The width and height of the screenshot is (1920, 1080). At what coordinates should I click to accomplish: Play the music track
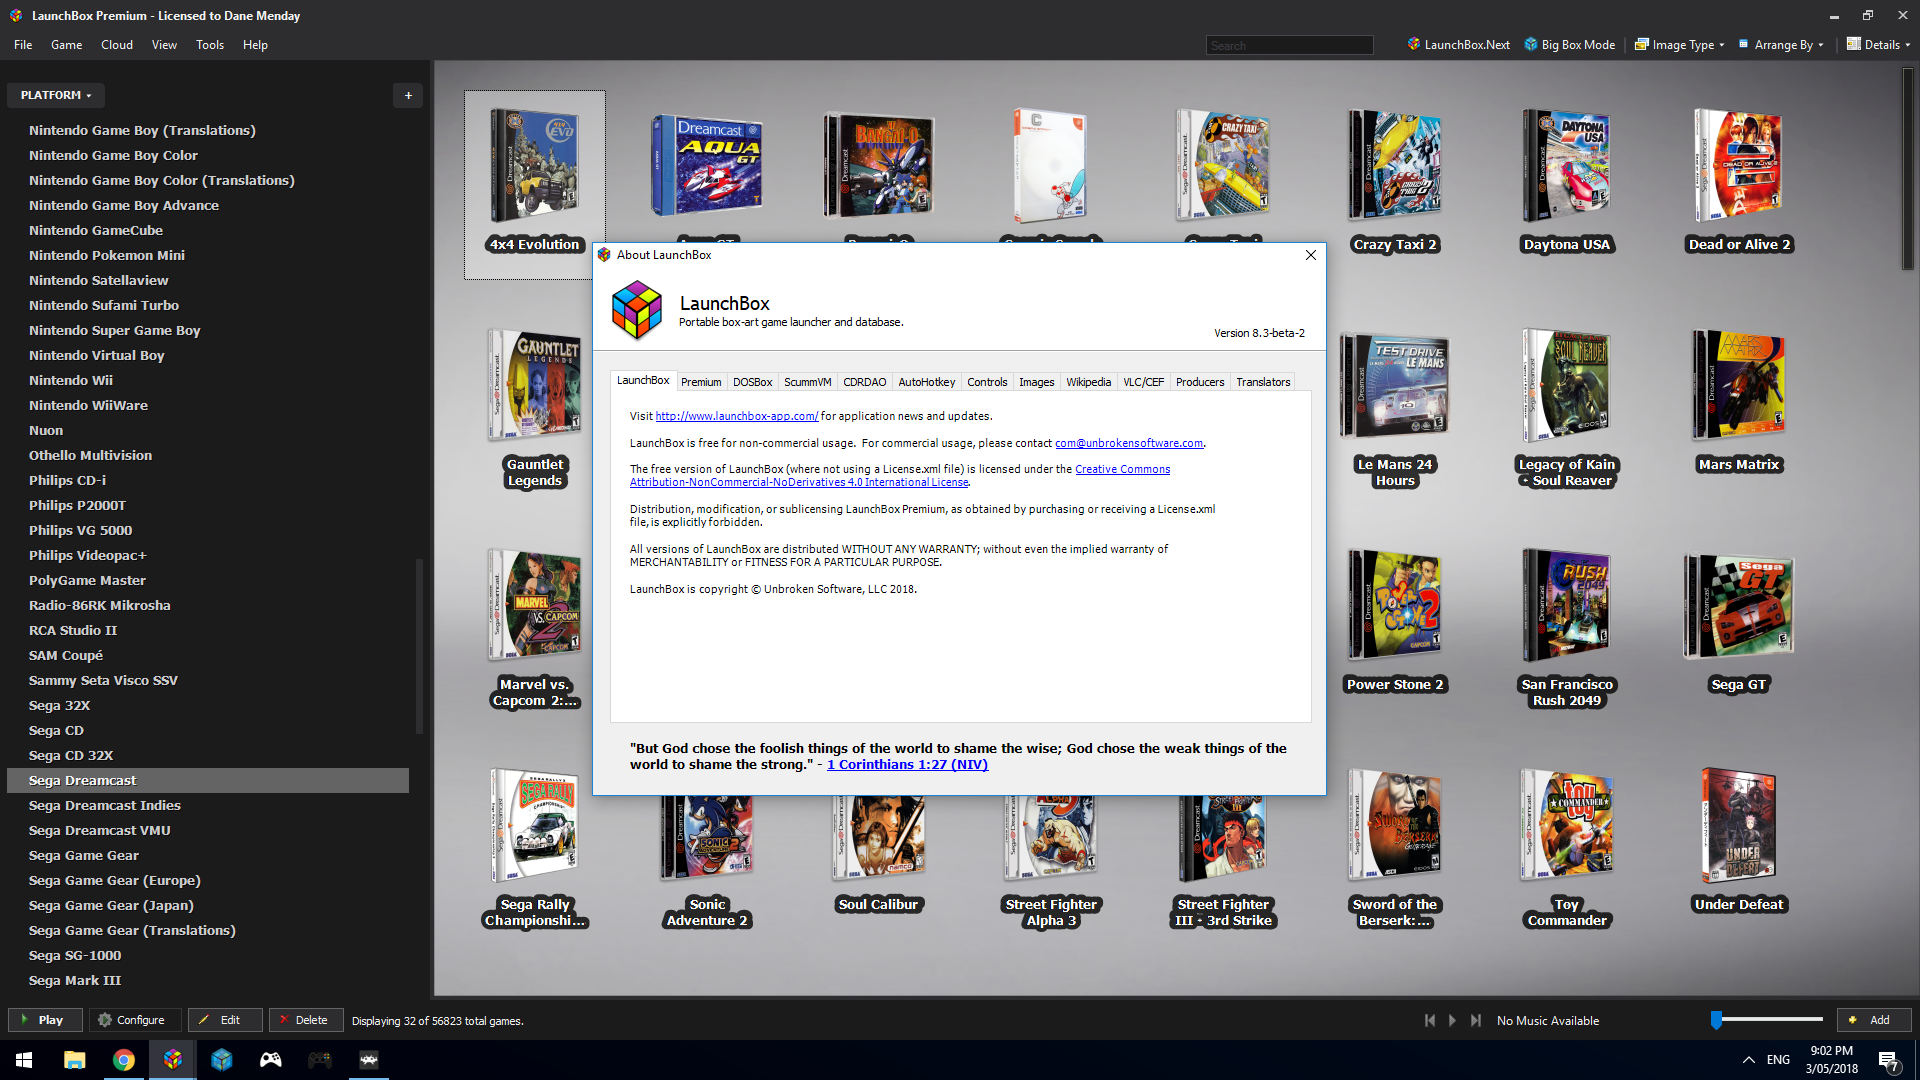[1452, 1020]
